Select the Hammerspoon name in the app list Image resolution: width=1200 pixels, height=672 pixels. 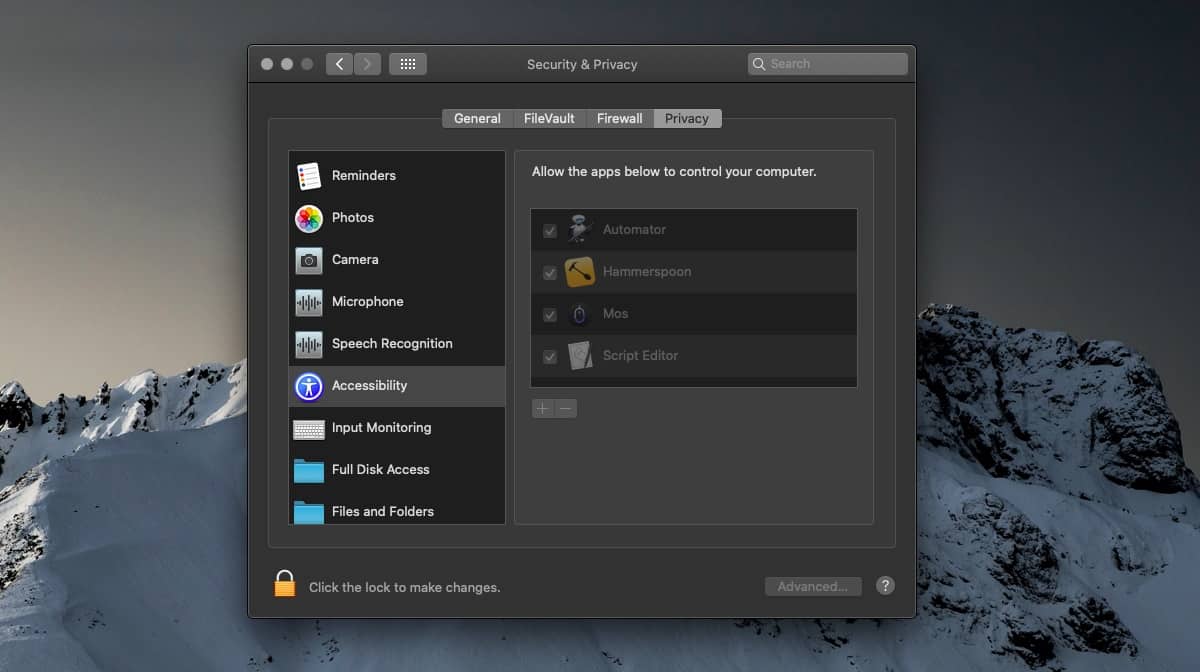pos(647,271)
